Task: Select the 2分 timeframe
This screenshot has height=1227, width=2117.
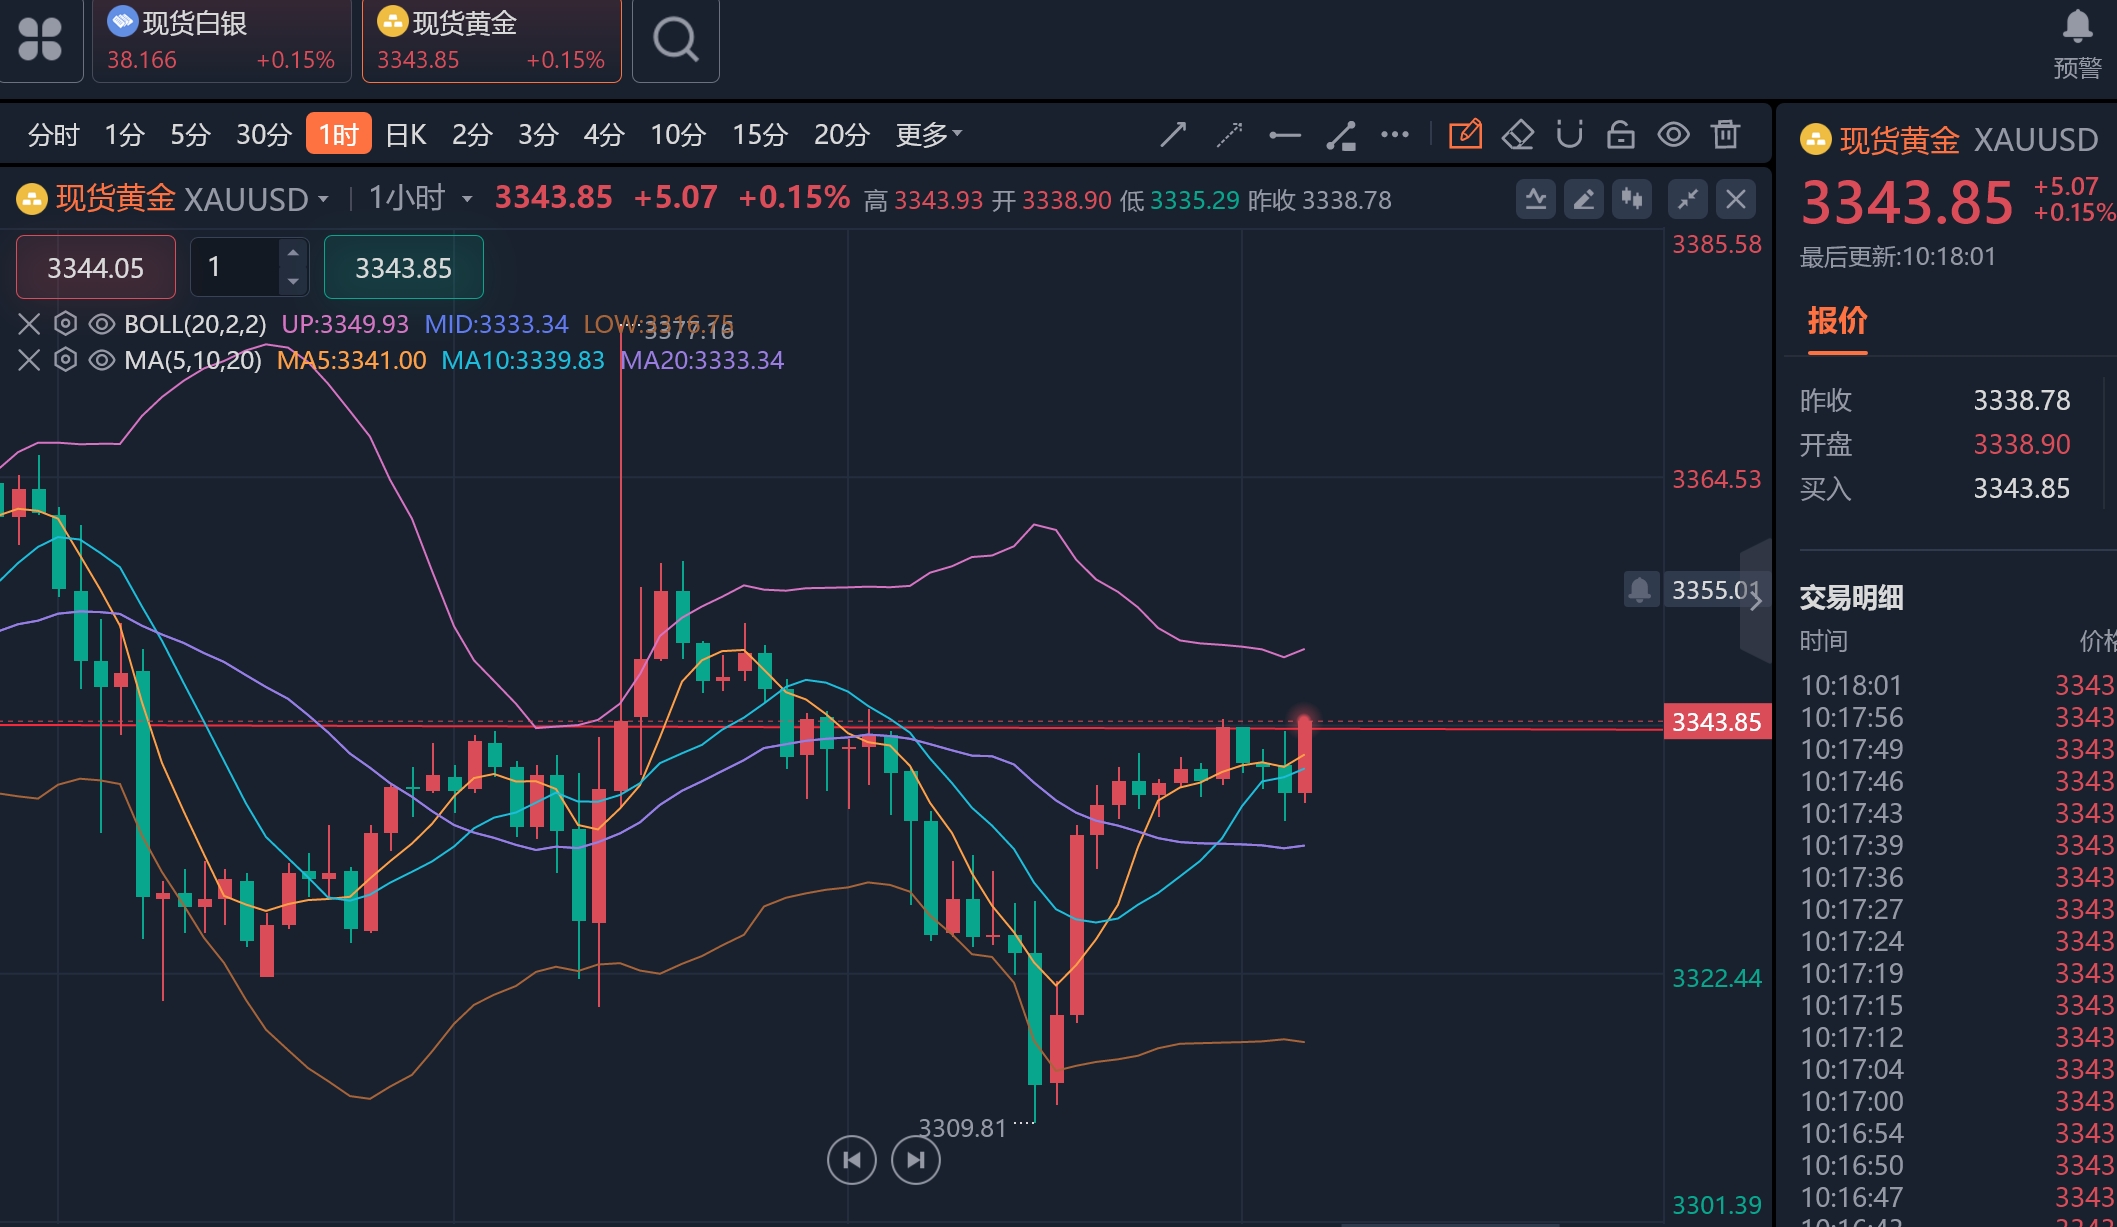Action: pyautogui.click(x=472, y=134)
